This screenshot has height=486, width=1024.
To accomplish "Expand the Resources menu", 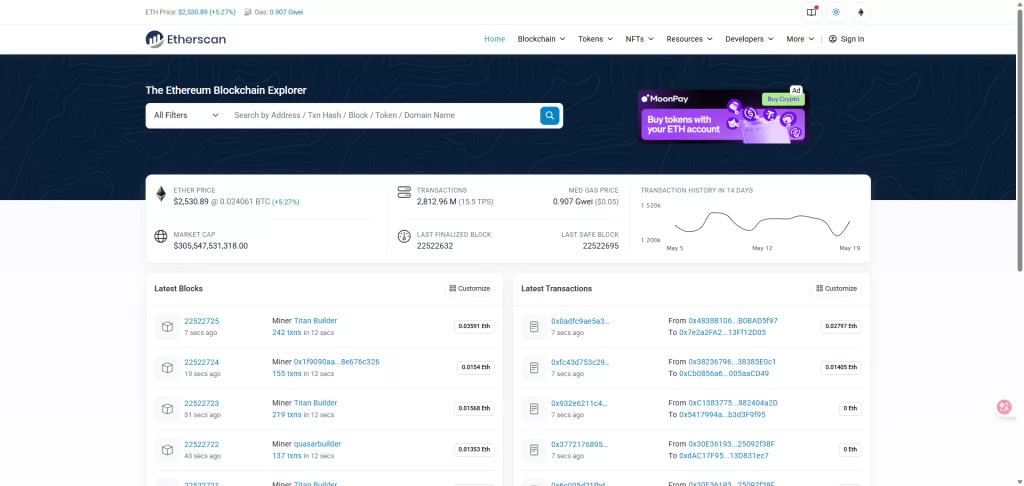I will [690, 39].
